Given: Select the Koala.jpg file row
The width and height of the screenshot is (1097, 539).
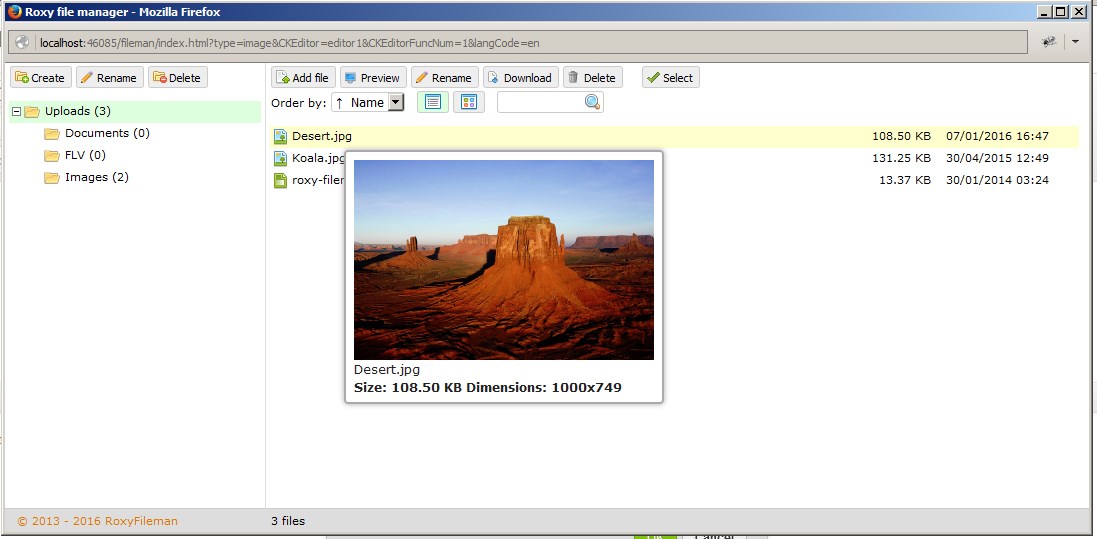Looking at the screenshot, I should (675, 158).
